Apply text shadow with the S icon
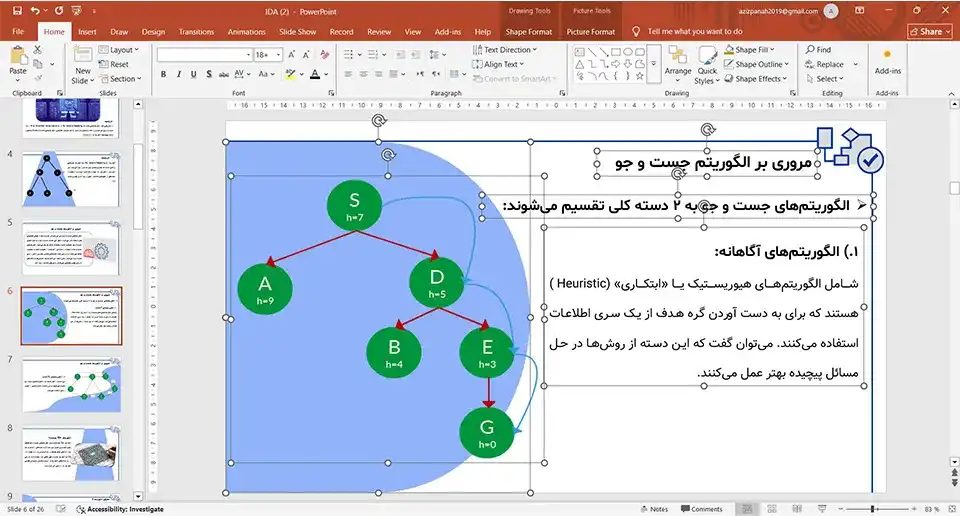Image resolution: width=960 pixels, height=516 pixels. (209, 74)
